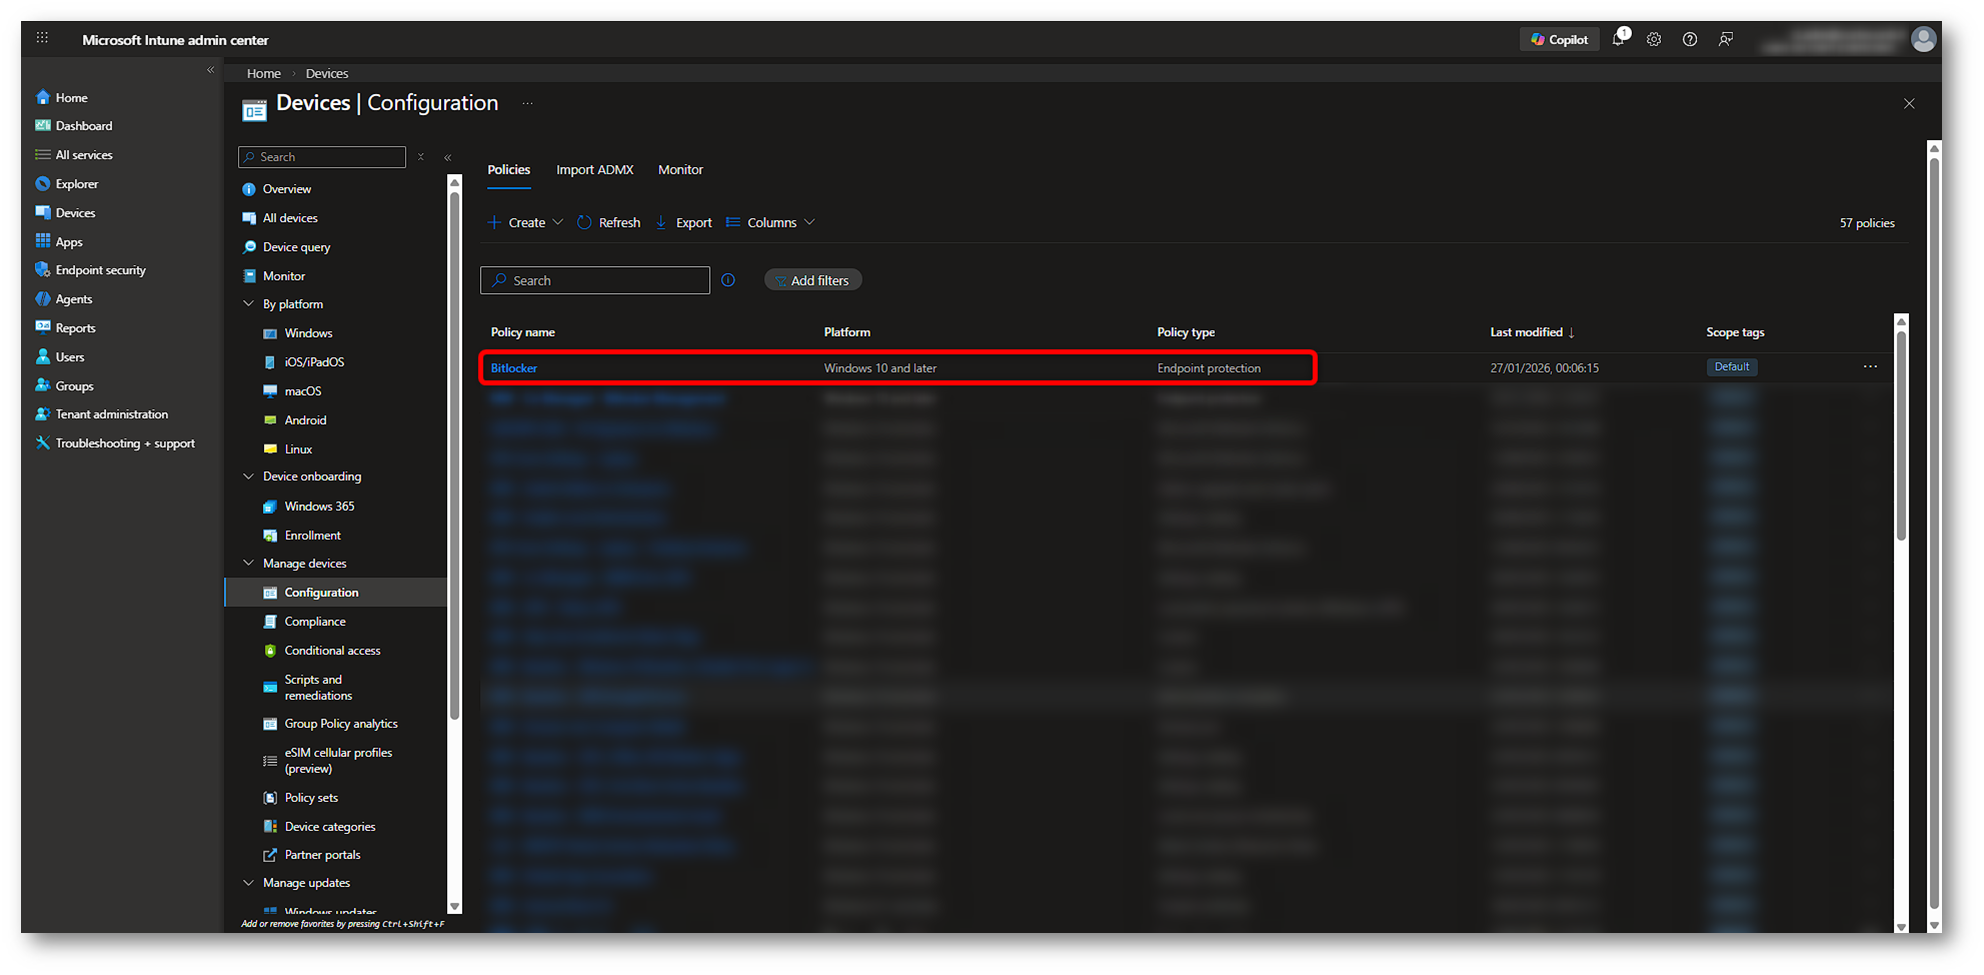Collapse the By platform group
This screenshot has height=975, width=1984.
(249, 304)
